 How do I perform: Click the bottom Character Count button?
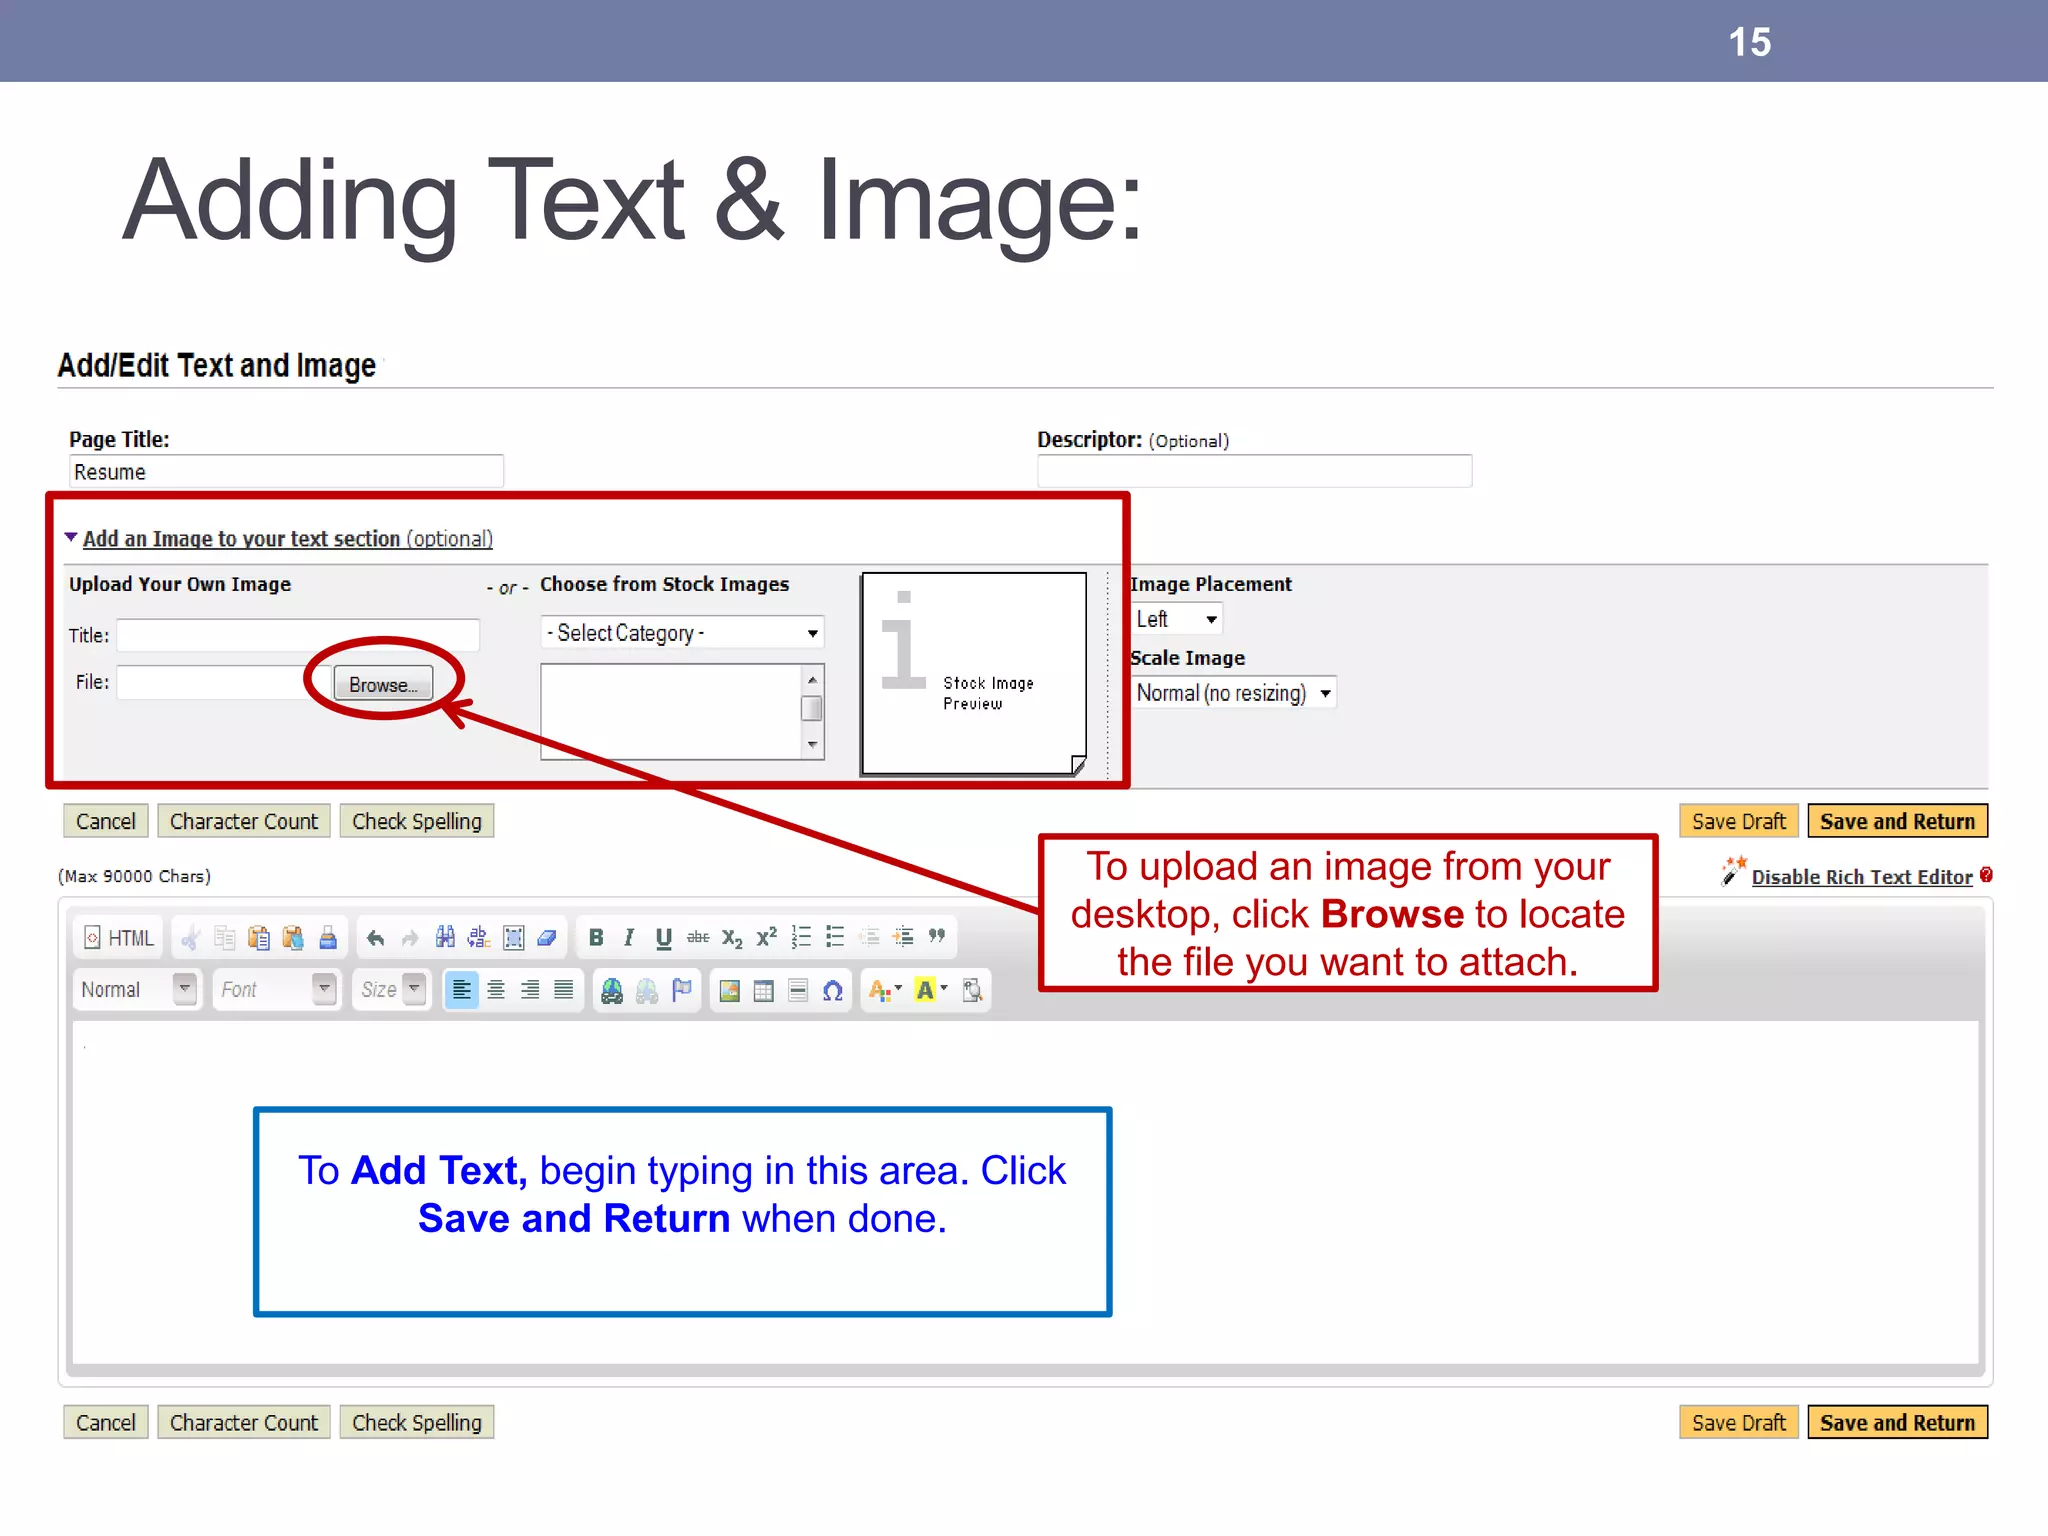pyautogui.click(x=244, y=1422)
